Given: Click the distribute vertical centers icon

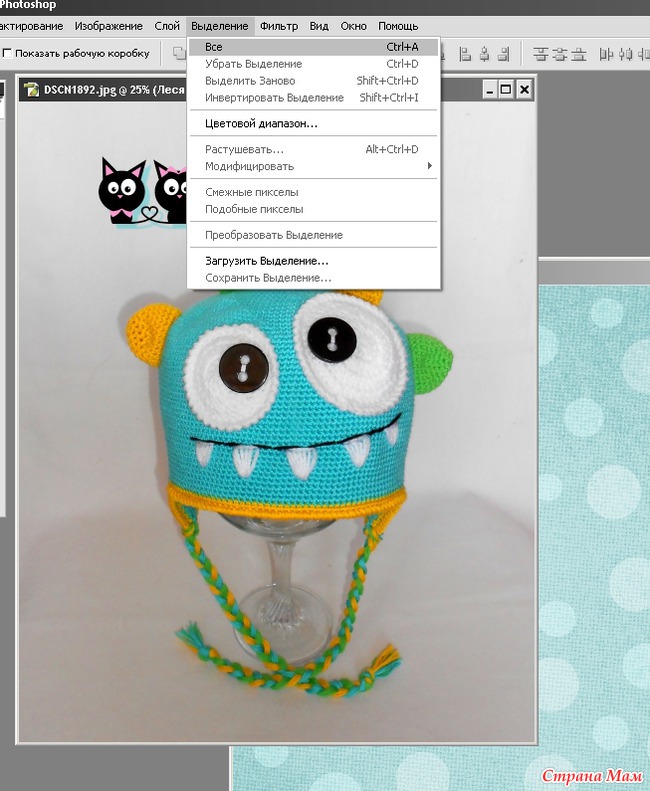Looking at the screenshot, I should [559, 54].
